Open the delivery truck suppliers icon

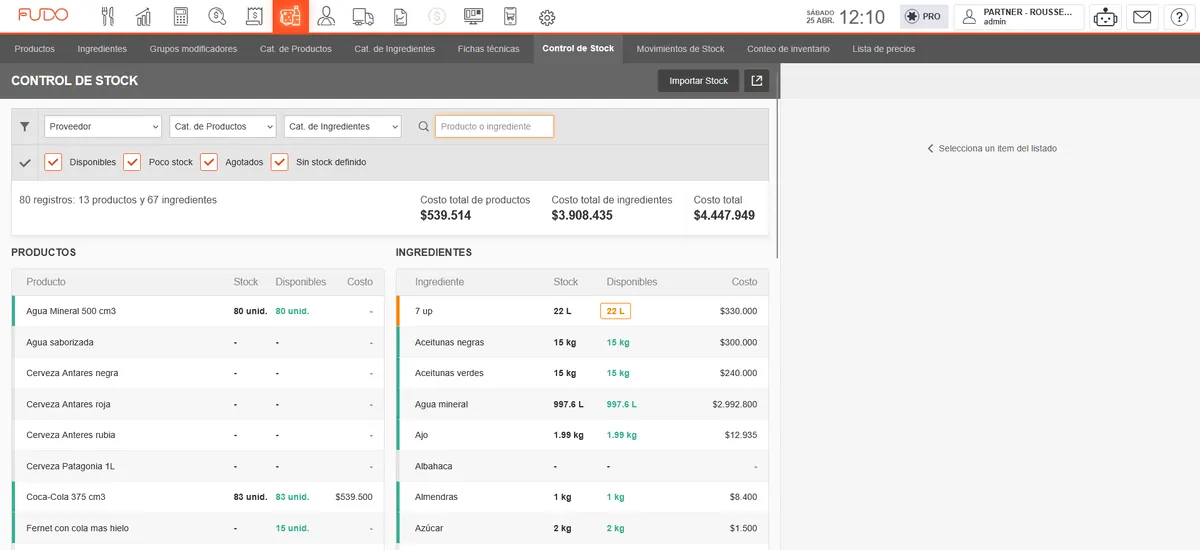364,17
